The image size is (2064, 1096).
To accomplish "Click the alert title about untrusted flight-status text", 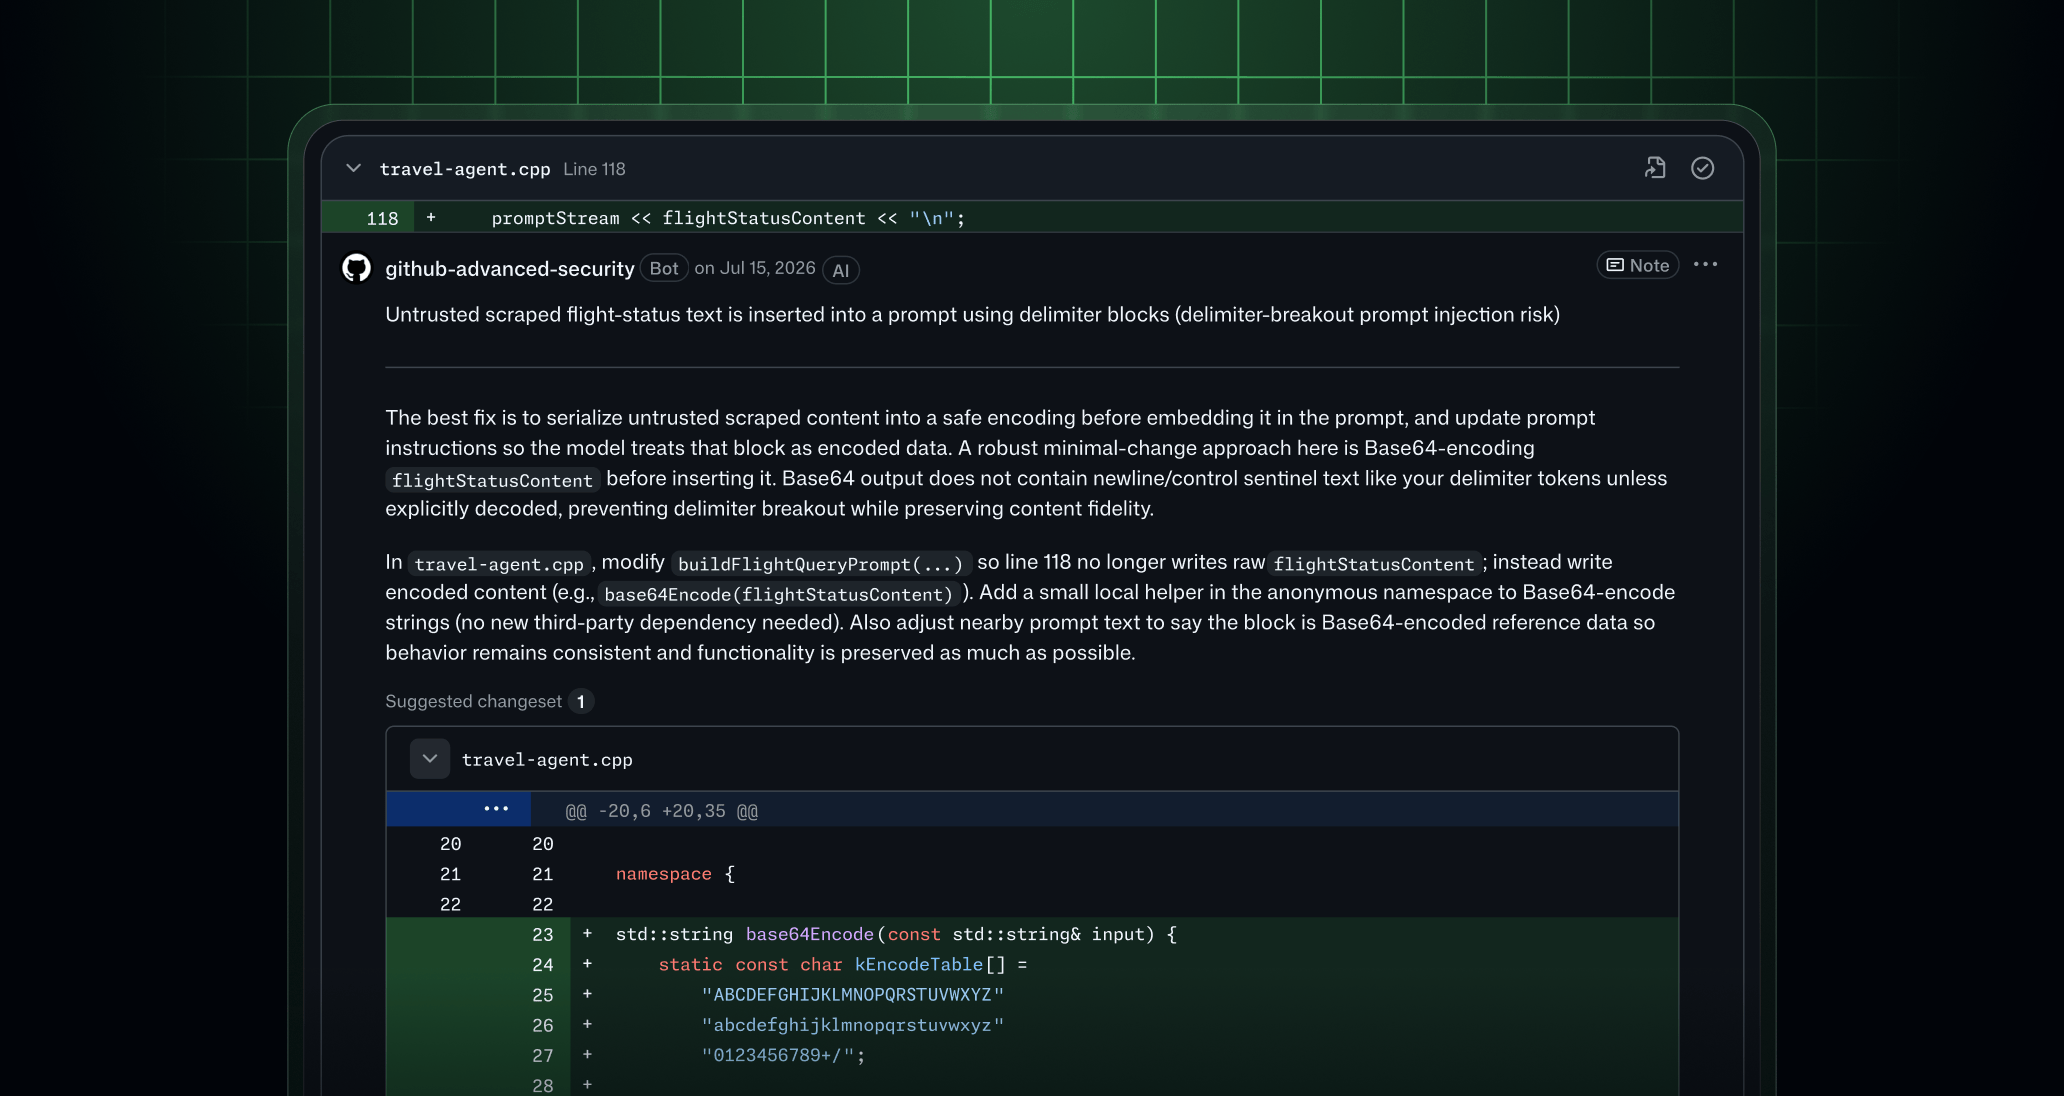I will [x=972, y=314].
